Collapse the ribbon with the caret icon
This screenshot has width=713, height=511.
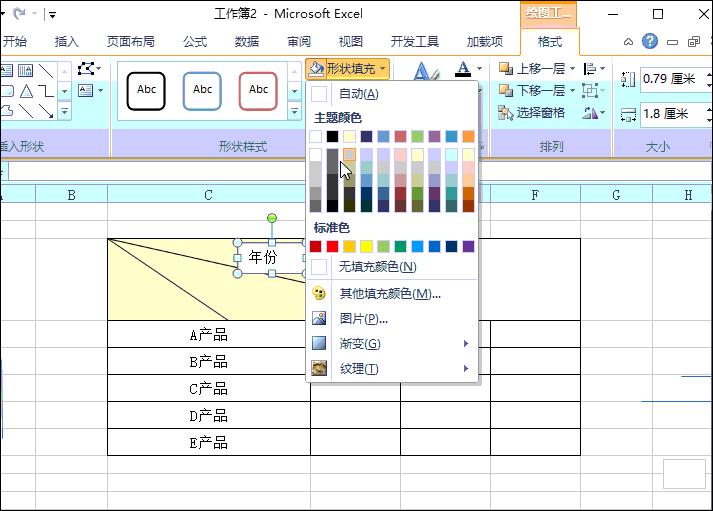[628, 42]
